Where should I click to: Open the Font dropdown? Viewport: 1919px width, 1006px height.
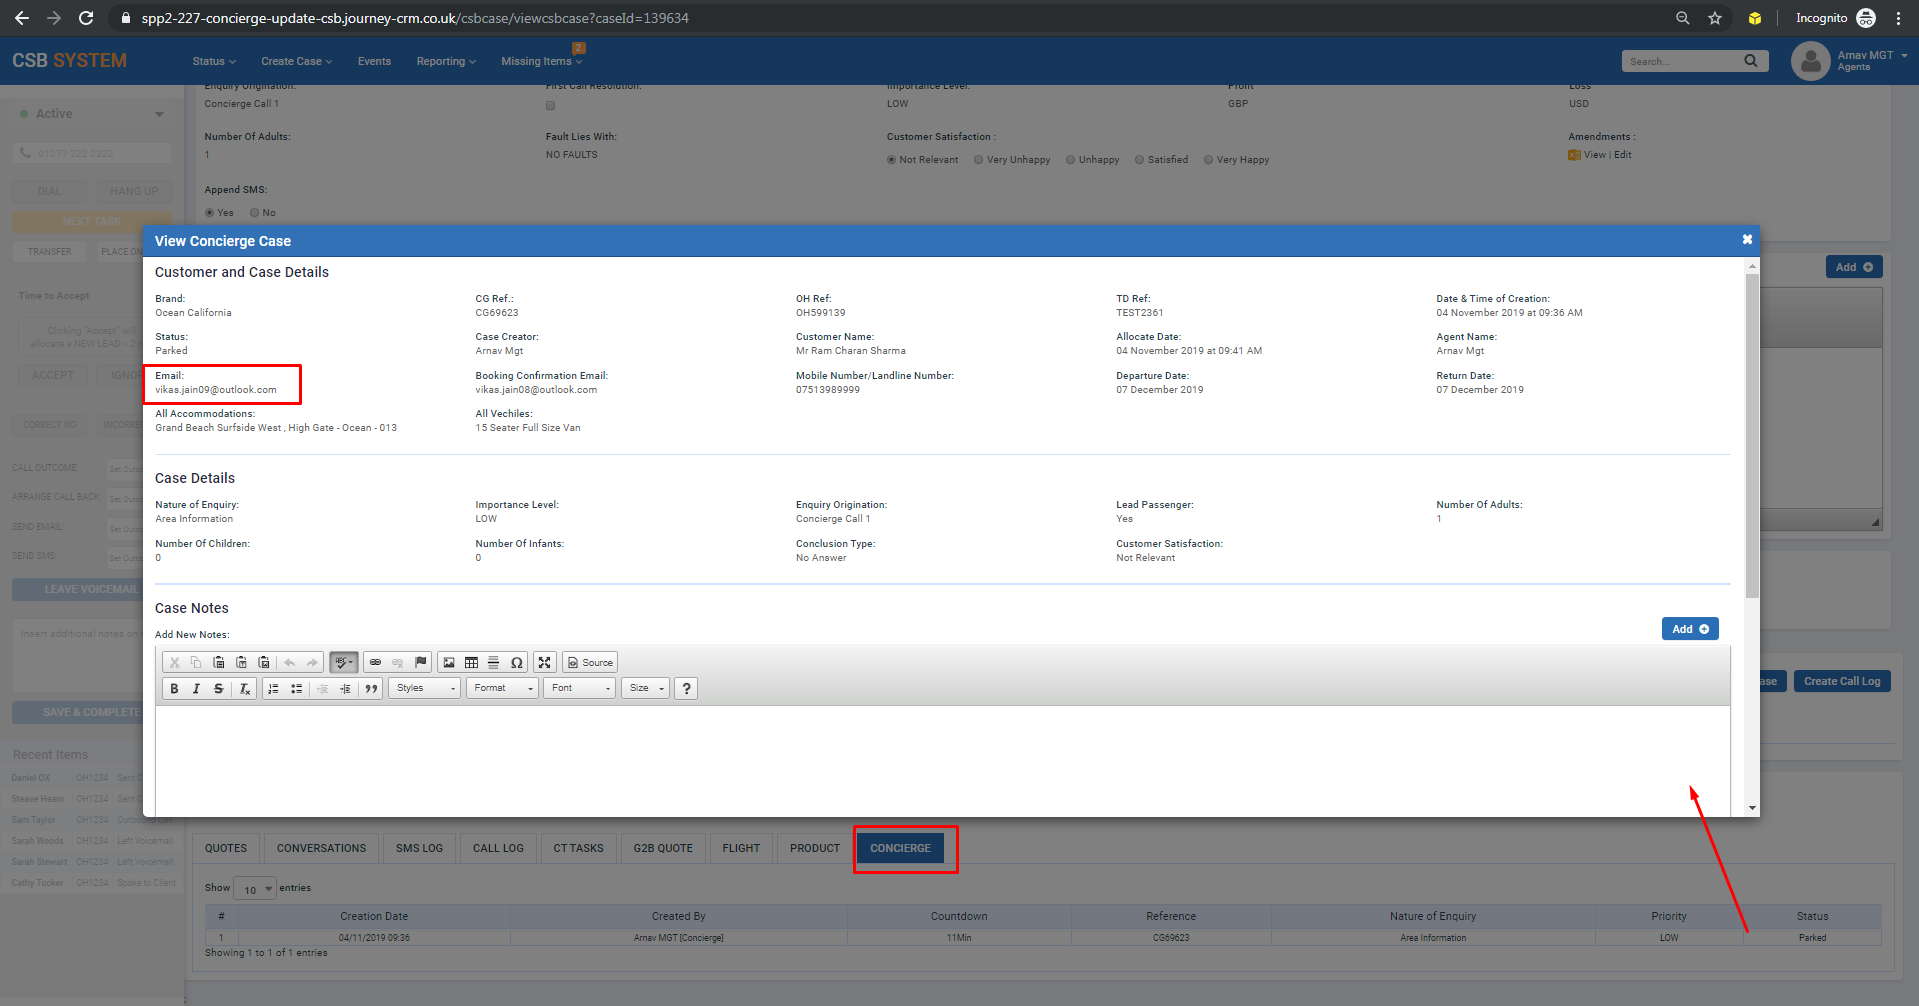pos(579,688)
